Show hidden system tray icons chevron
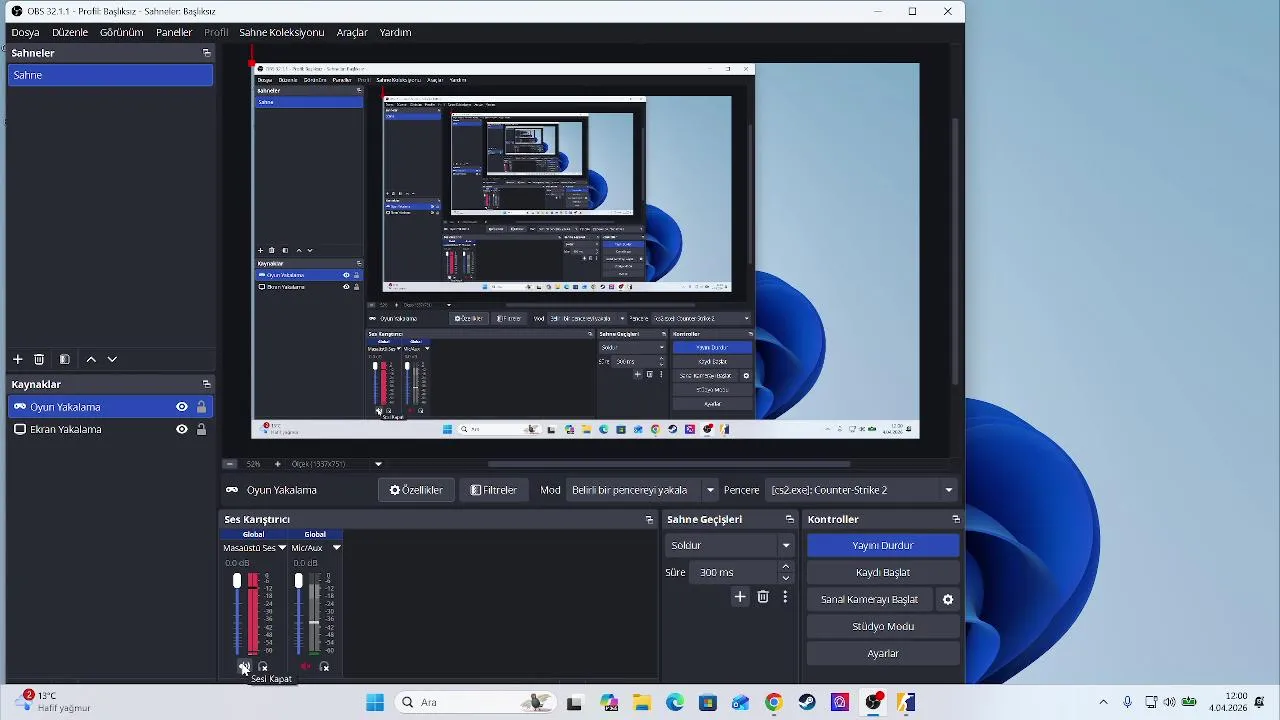 1103,702
